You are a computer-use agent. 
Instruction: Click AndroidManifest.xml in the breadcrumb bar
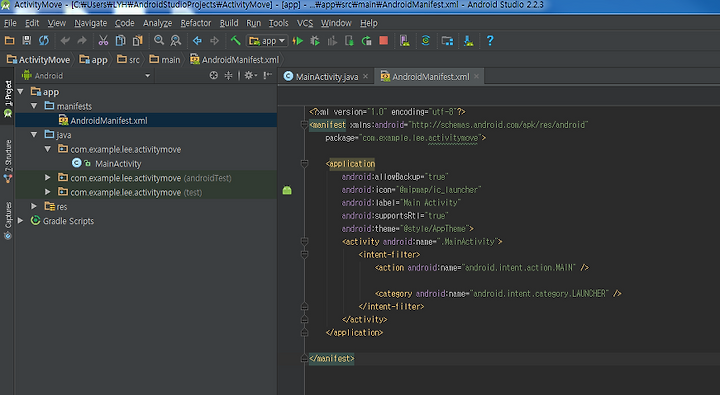tap(235, 60)
